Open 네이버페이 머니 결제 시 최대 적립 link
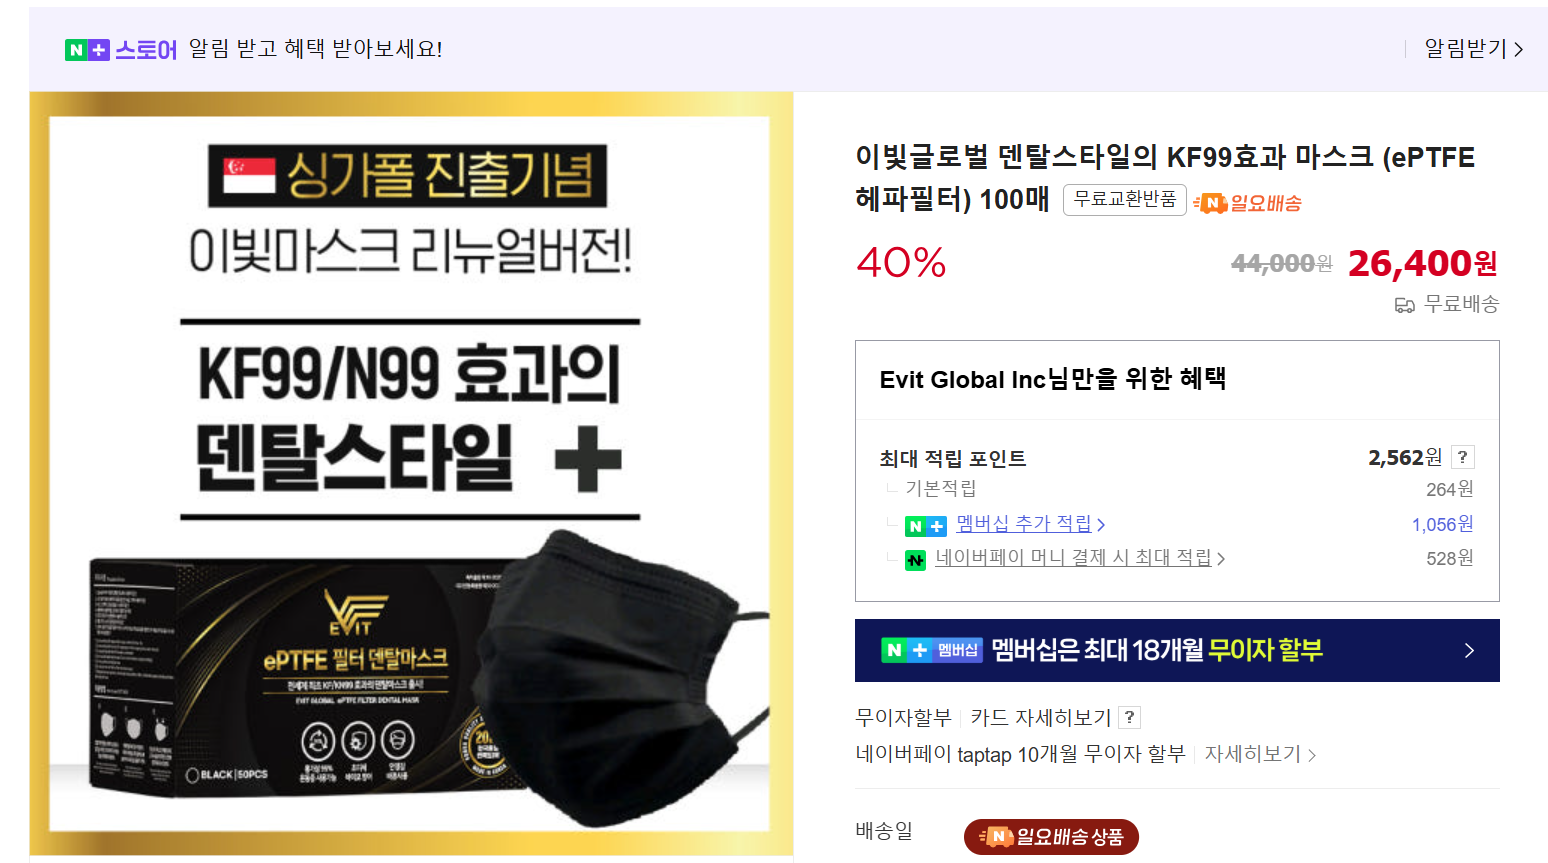 [1073, 557]
